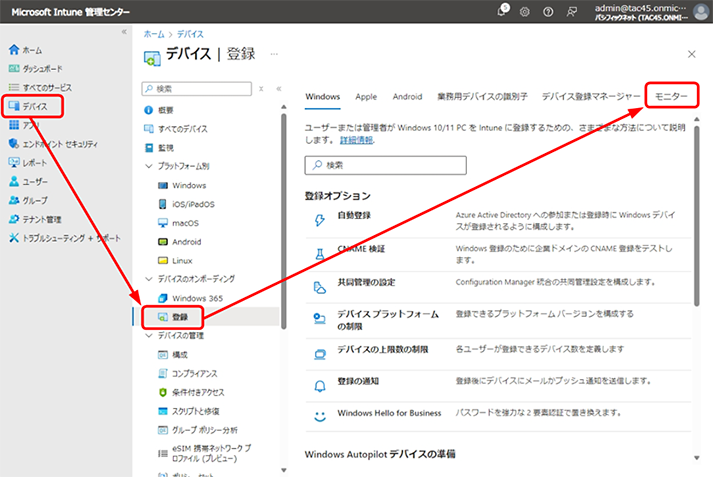Open eSIM 携帯ネットワーク プロファイル item
This screenshot has height=477, width=713.
pos(205,453)
